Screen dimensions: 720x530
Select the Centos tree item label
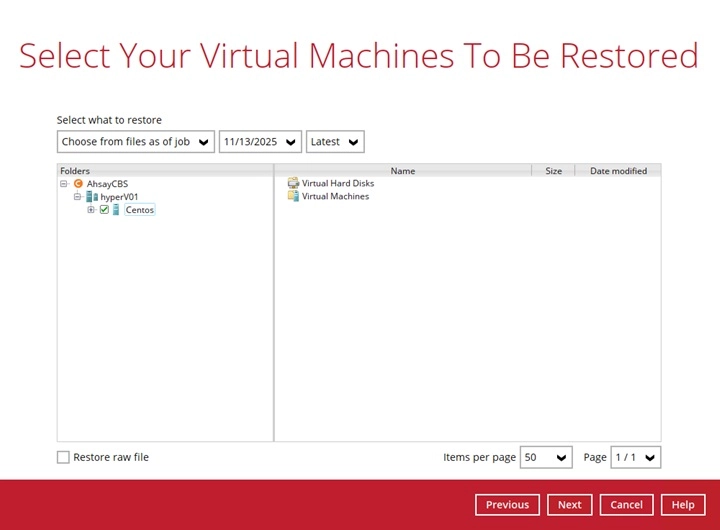(x=140, y=210)
